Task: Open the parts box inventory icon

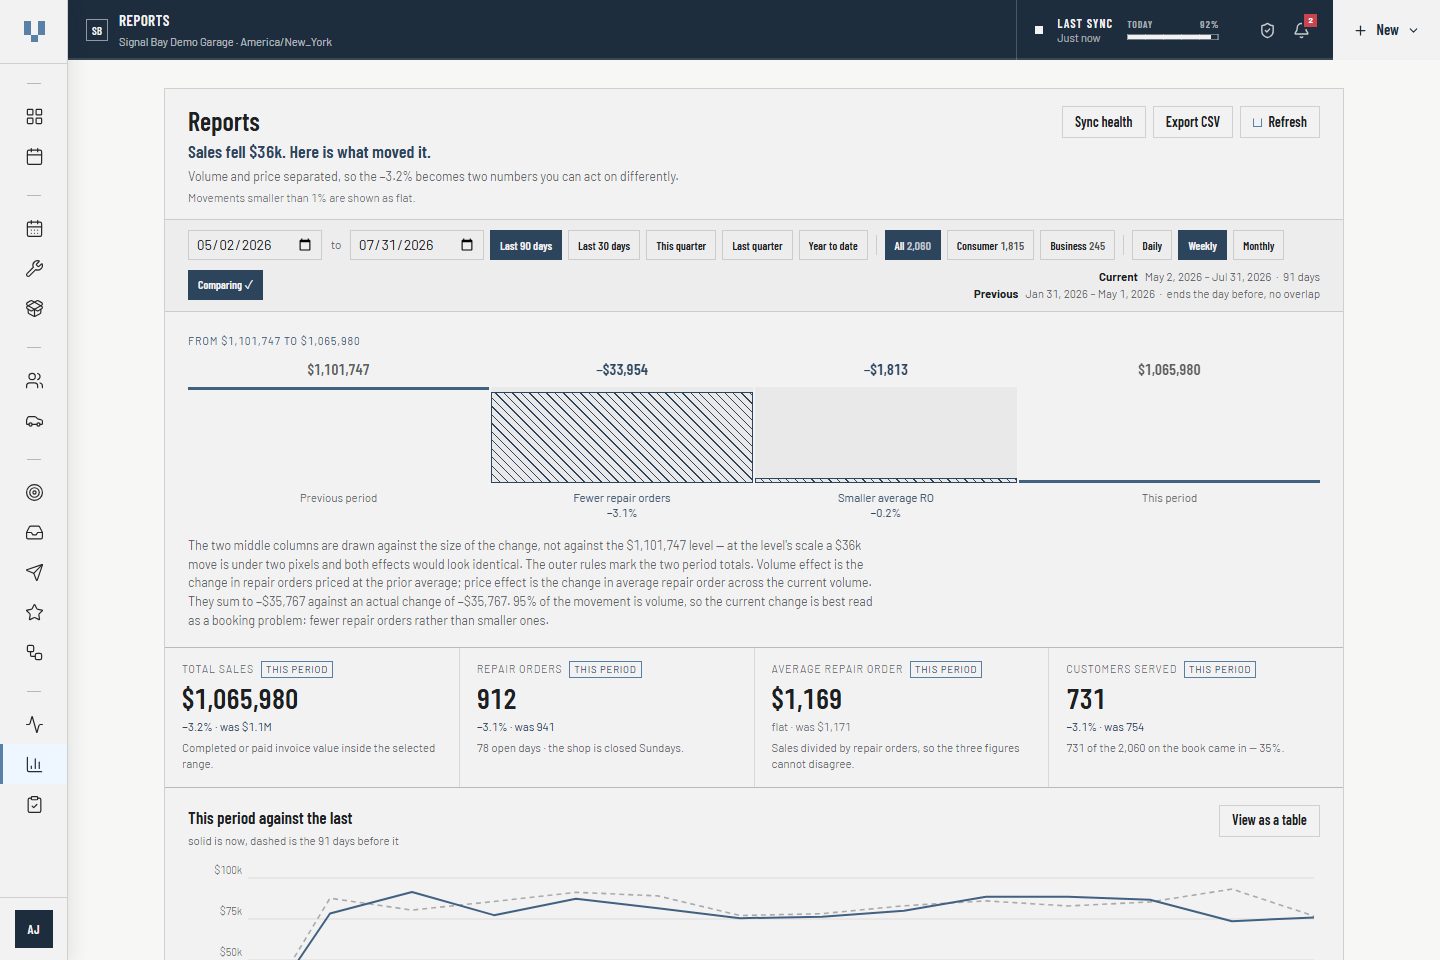Action: [34, 309]
